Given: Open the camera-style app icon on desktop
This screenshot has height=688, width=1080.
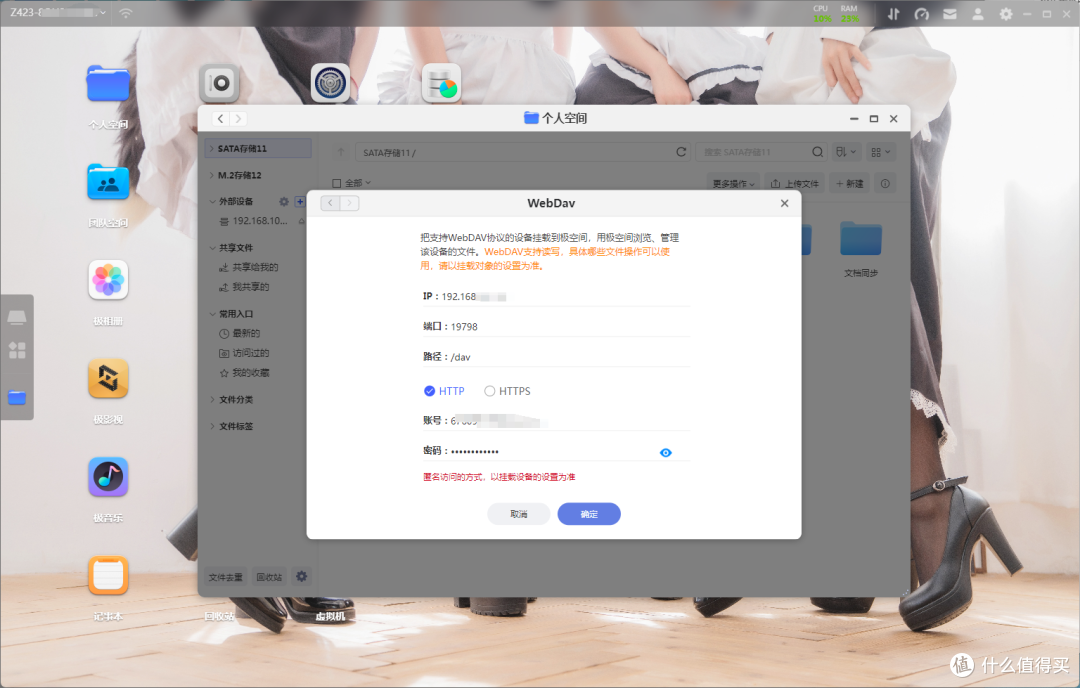Looking at the screenshot, I should [x=220, y=83].
